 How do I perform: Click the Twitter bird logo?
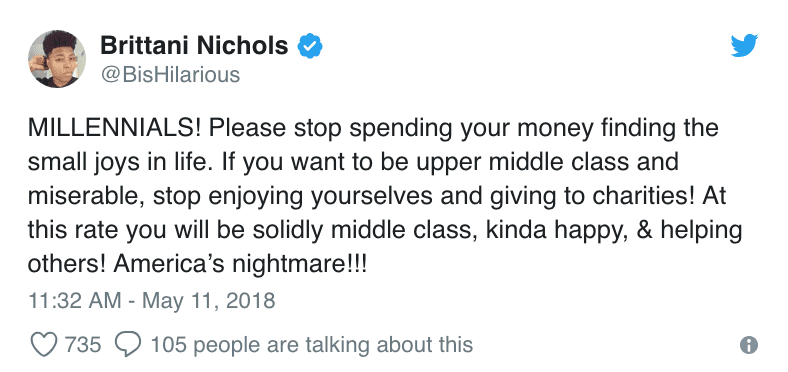(744, 46)
